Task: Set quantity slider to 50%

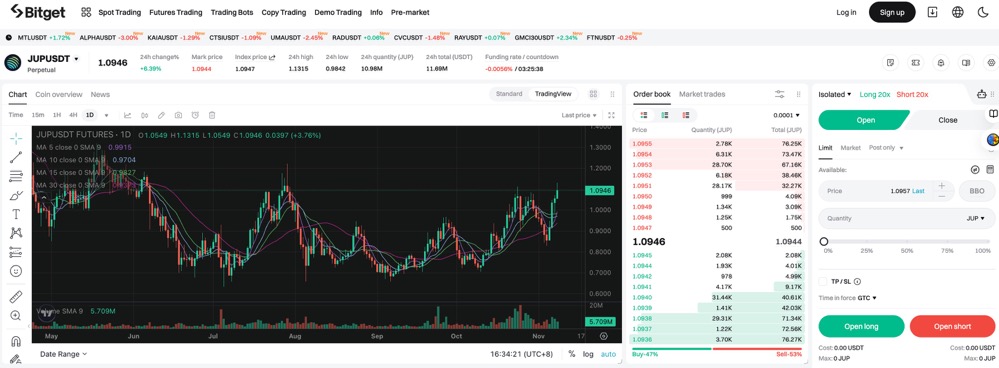Action: point(907,242)
